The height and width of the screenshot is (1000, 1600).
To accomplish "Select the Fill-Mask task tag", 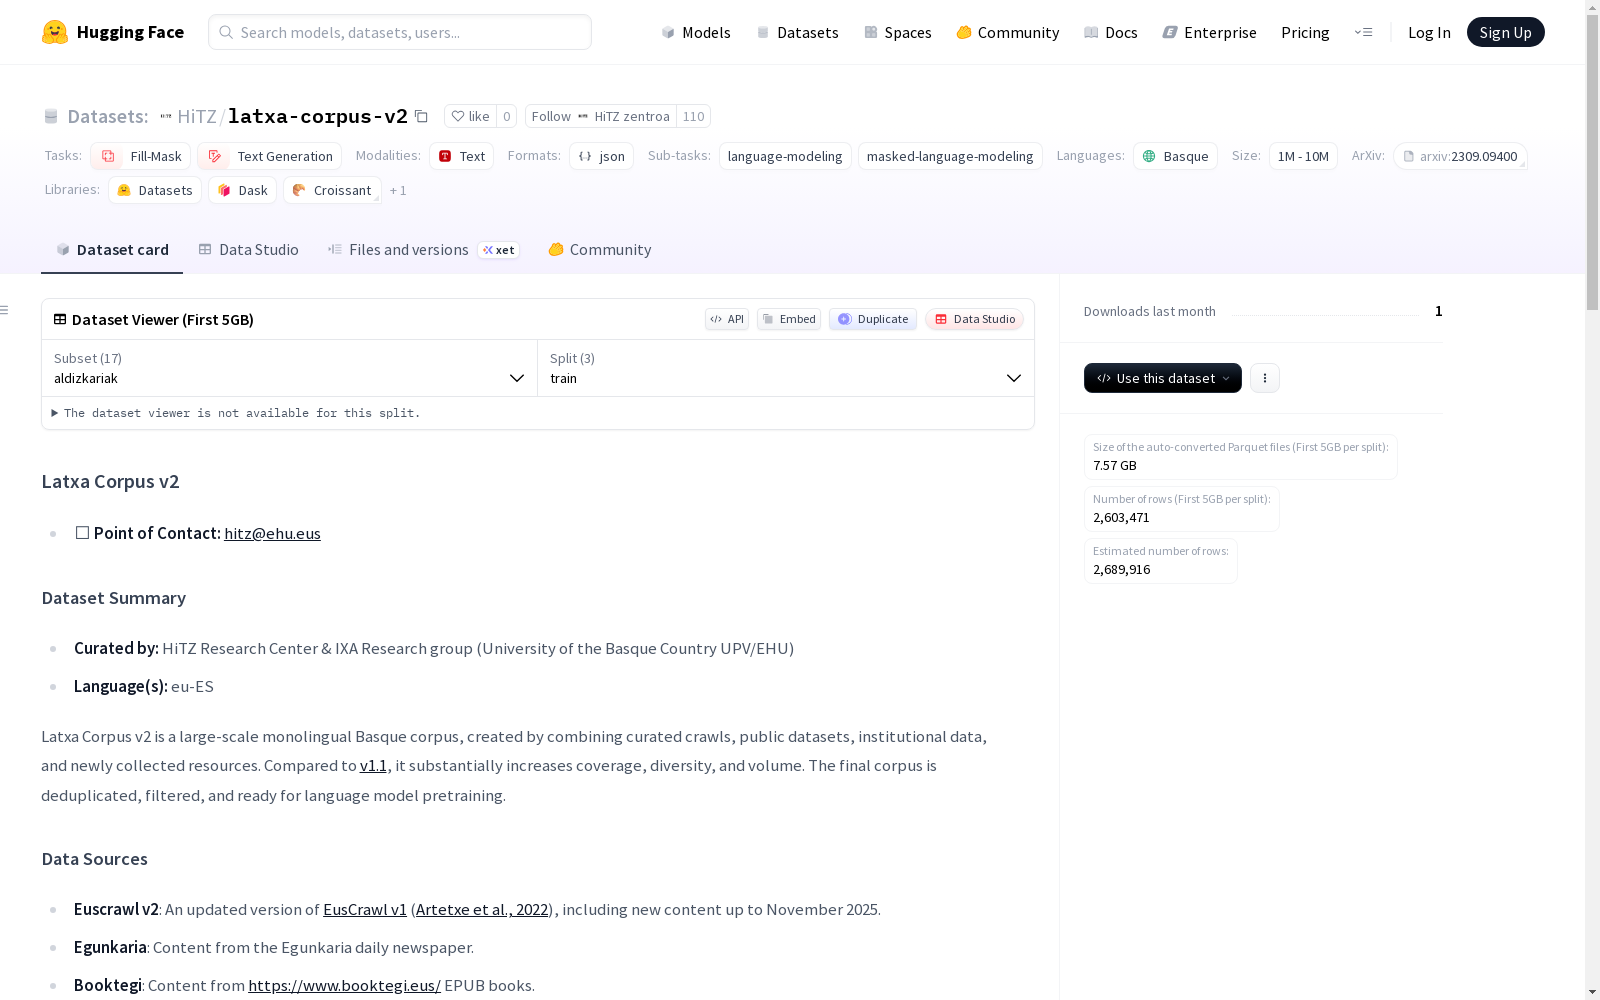I will 141,156.
